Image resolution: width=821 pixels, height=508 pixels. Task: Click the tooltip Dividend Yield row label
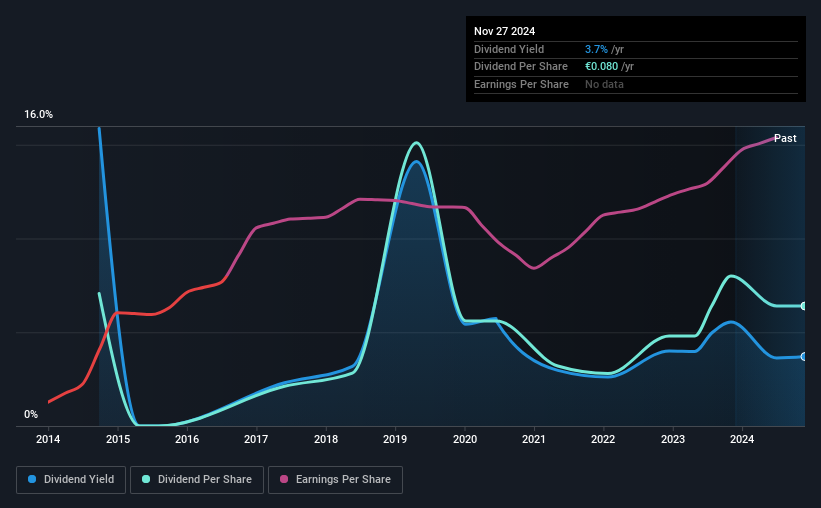click(509, 49)
